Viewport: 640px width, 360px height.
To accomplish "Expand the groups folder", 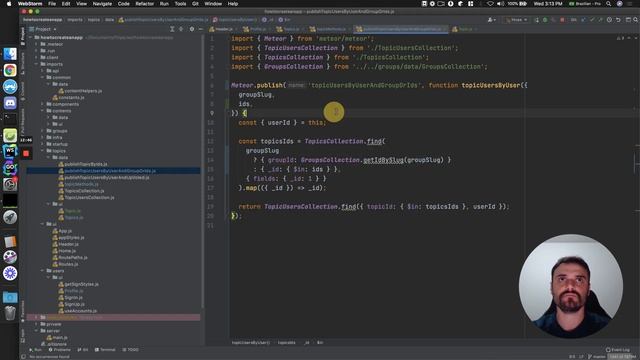I will coord(42,131).
